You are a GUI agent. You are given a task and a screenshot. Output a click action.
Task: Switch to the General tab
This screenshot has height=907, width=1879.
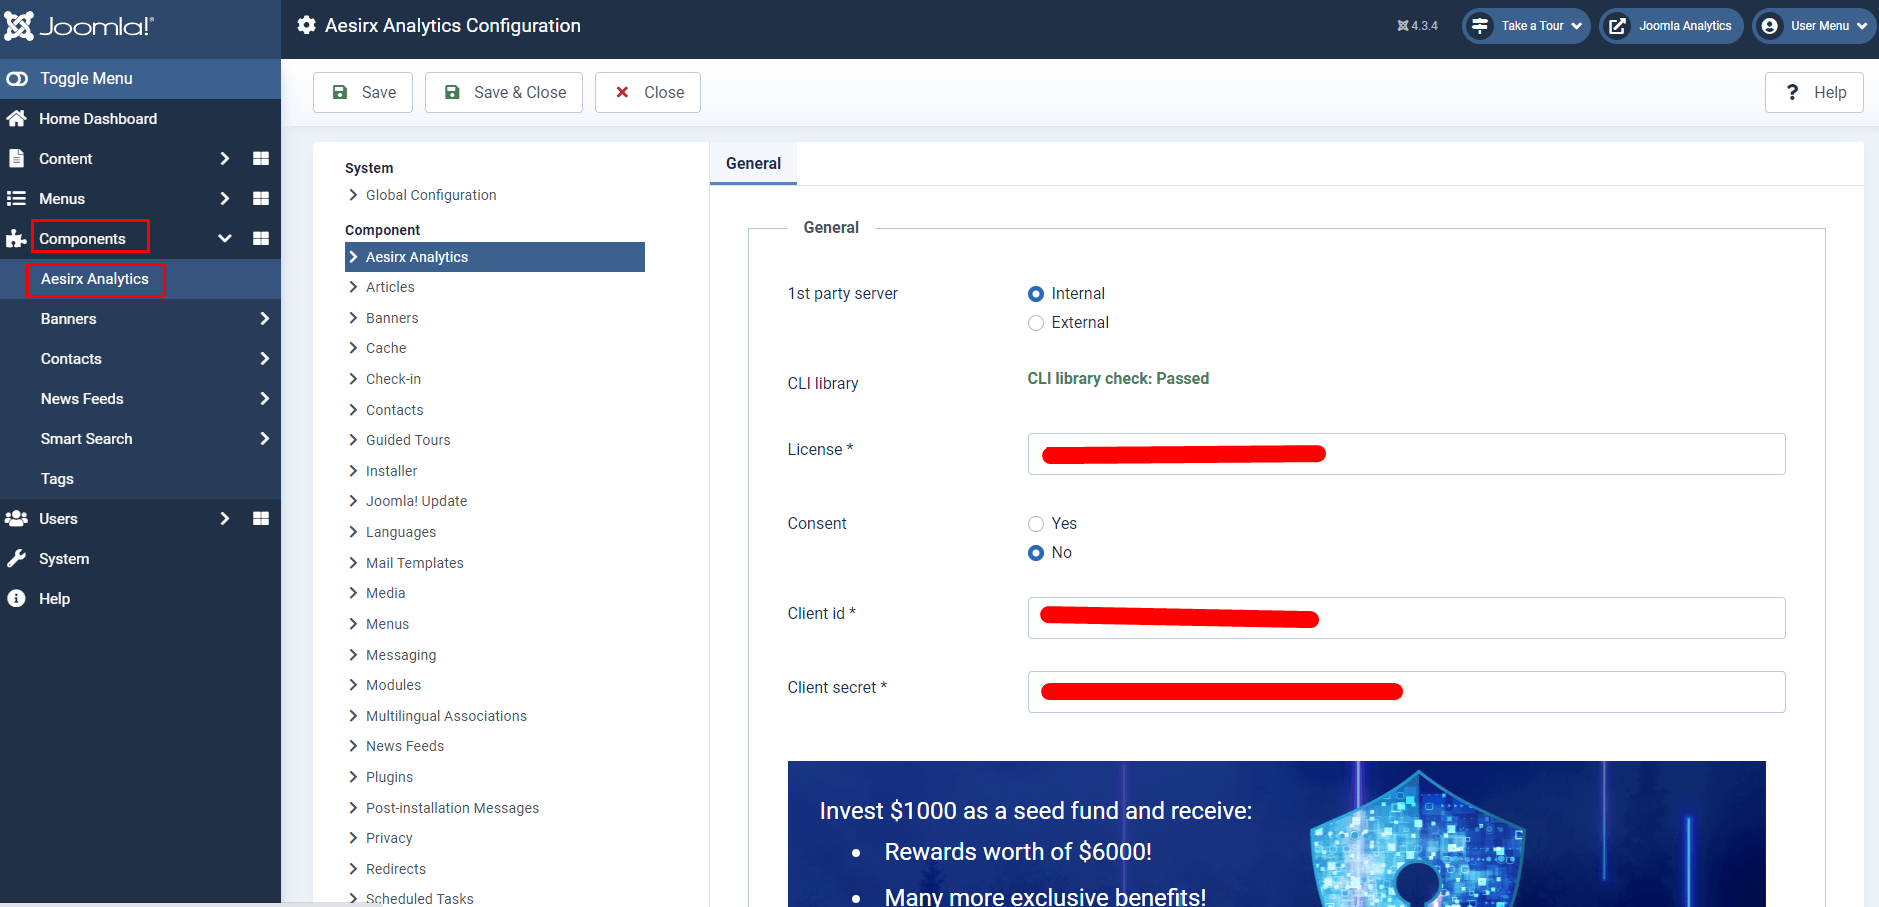753,164
